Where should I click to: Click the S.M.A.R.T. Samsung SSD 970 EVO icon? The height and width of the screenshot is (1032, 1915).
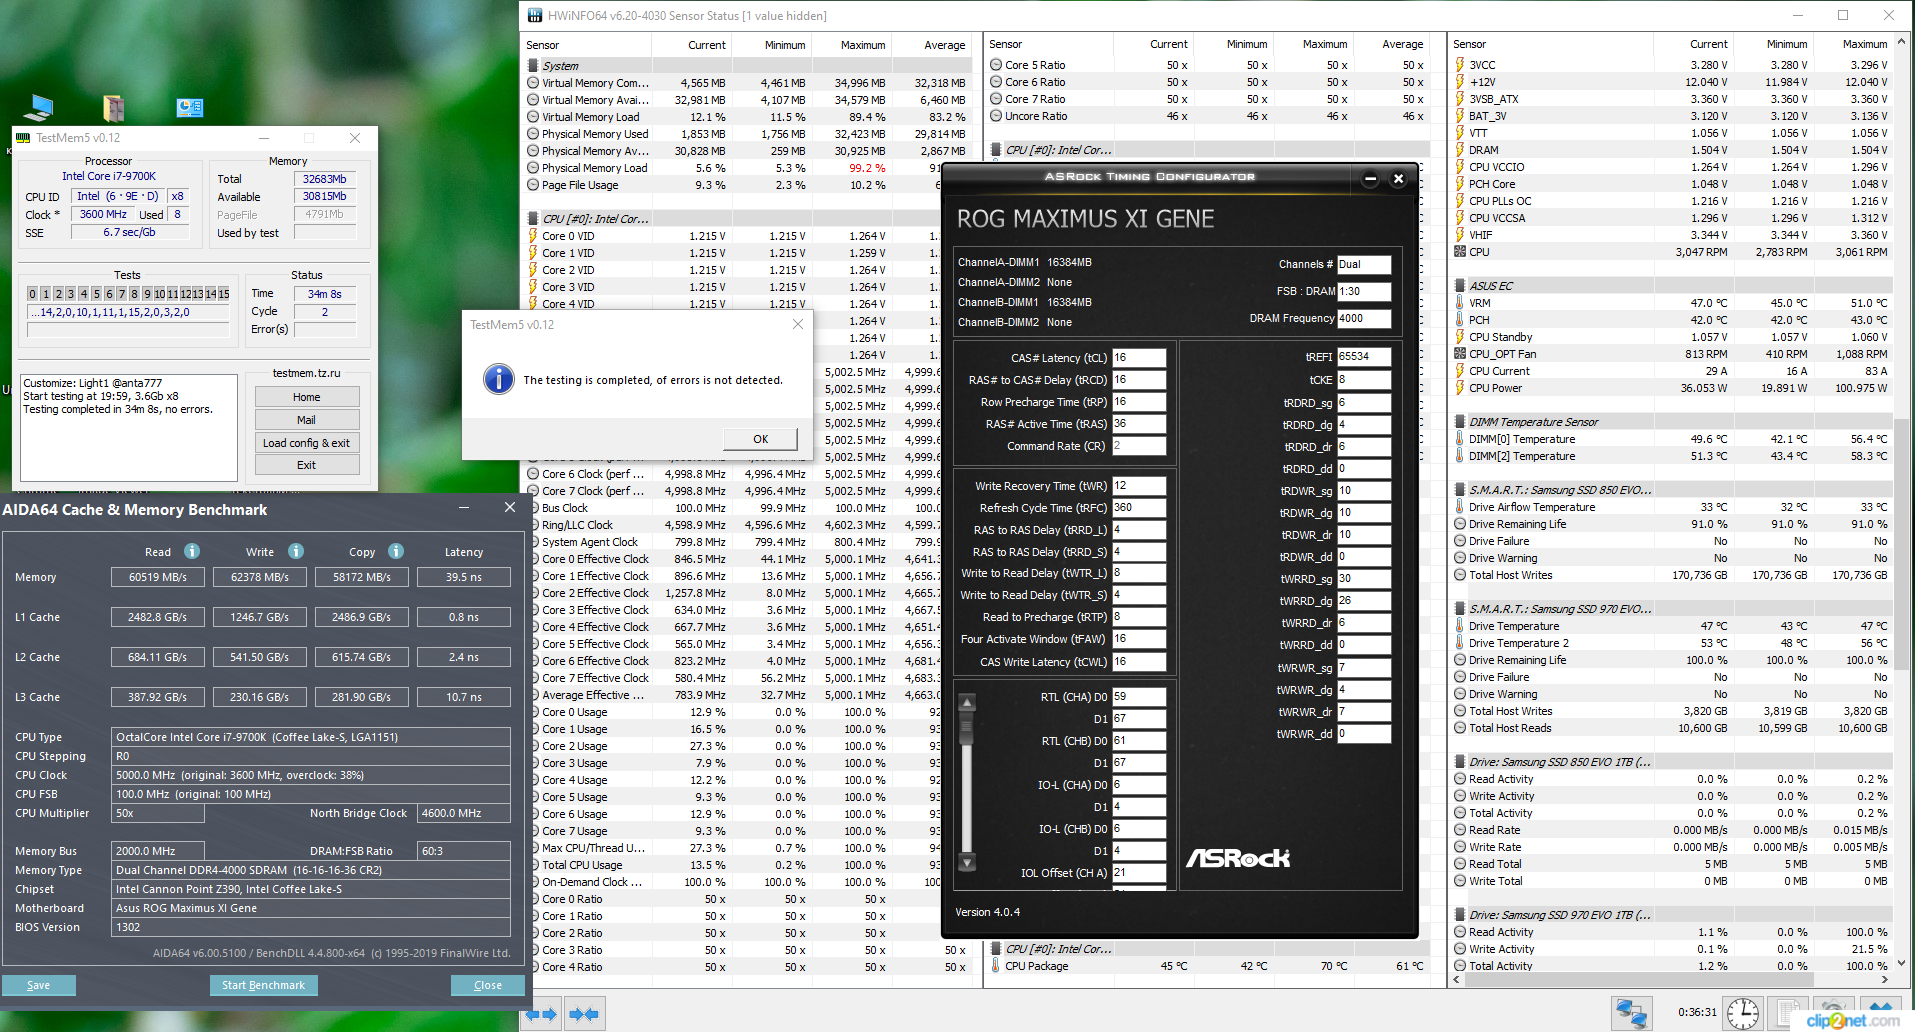[x=1460, y=609]
